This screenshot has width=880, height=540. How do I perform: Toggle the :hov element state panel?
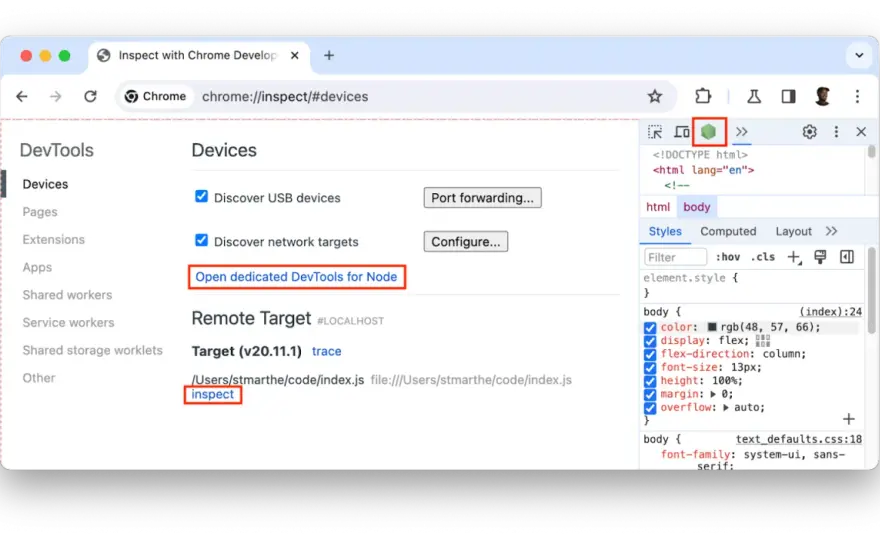[x=728, y=257]
